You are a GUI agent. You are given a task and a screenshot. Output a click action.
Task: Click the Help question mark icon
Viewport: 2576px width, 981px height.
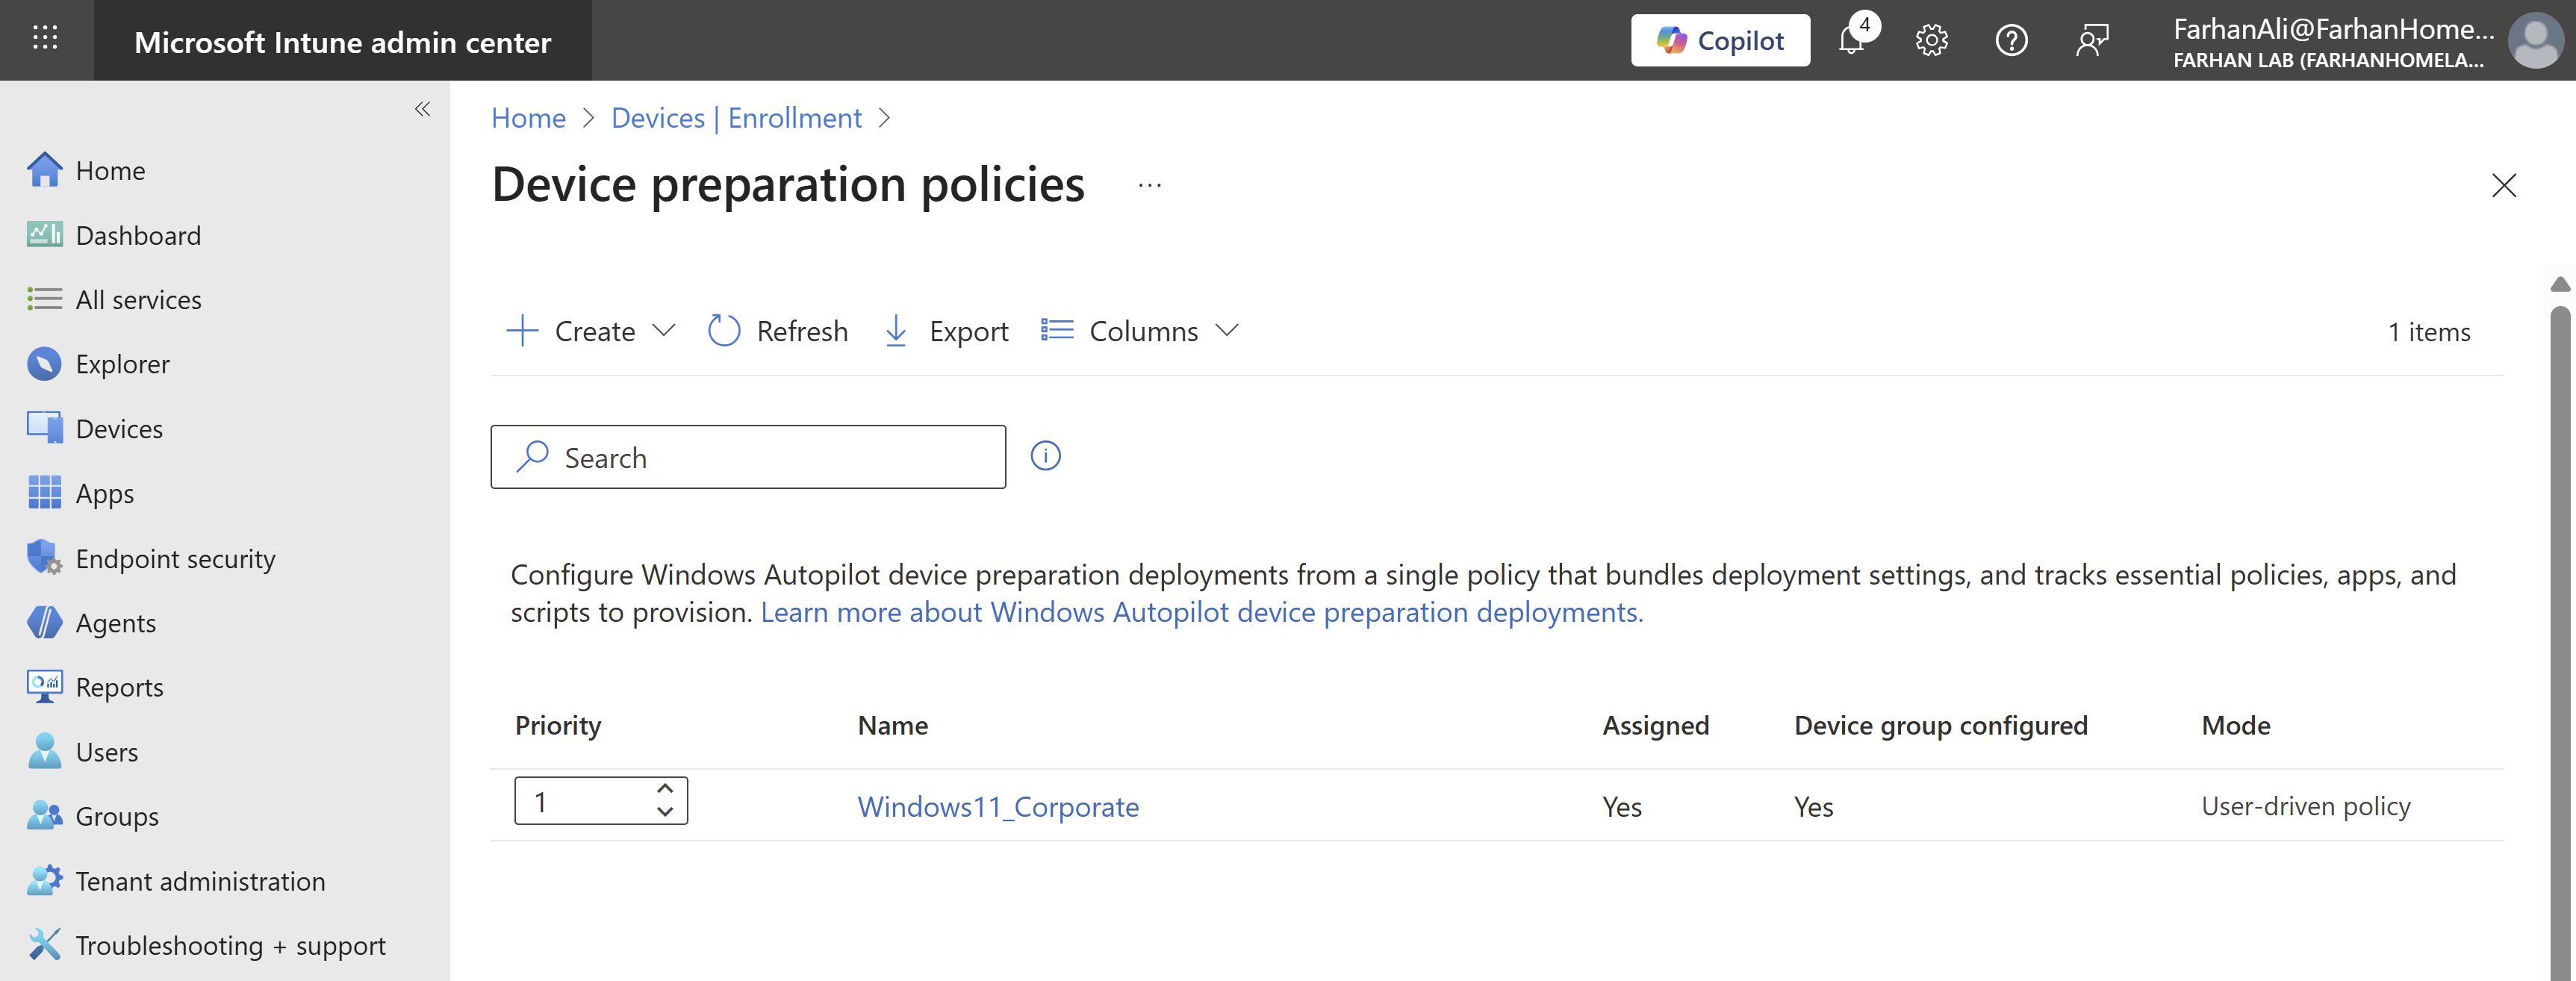(2011, 41)
